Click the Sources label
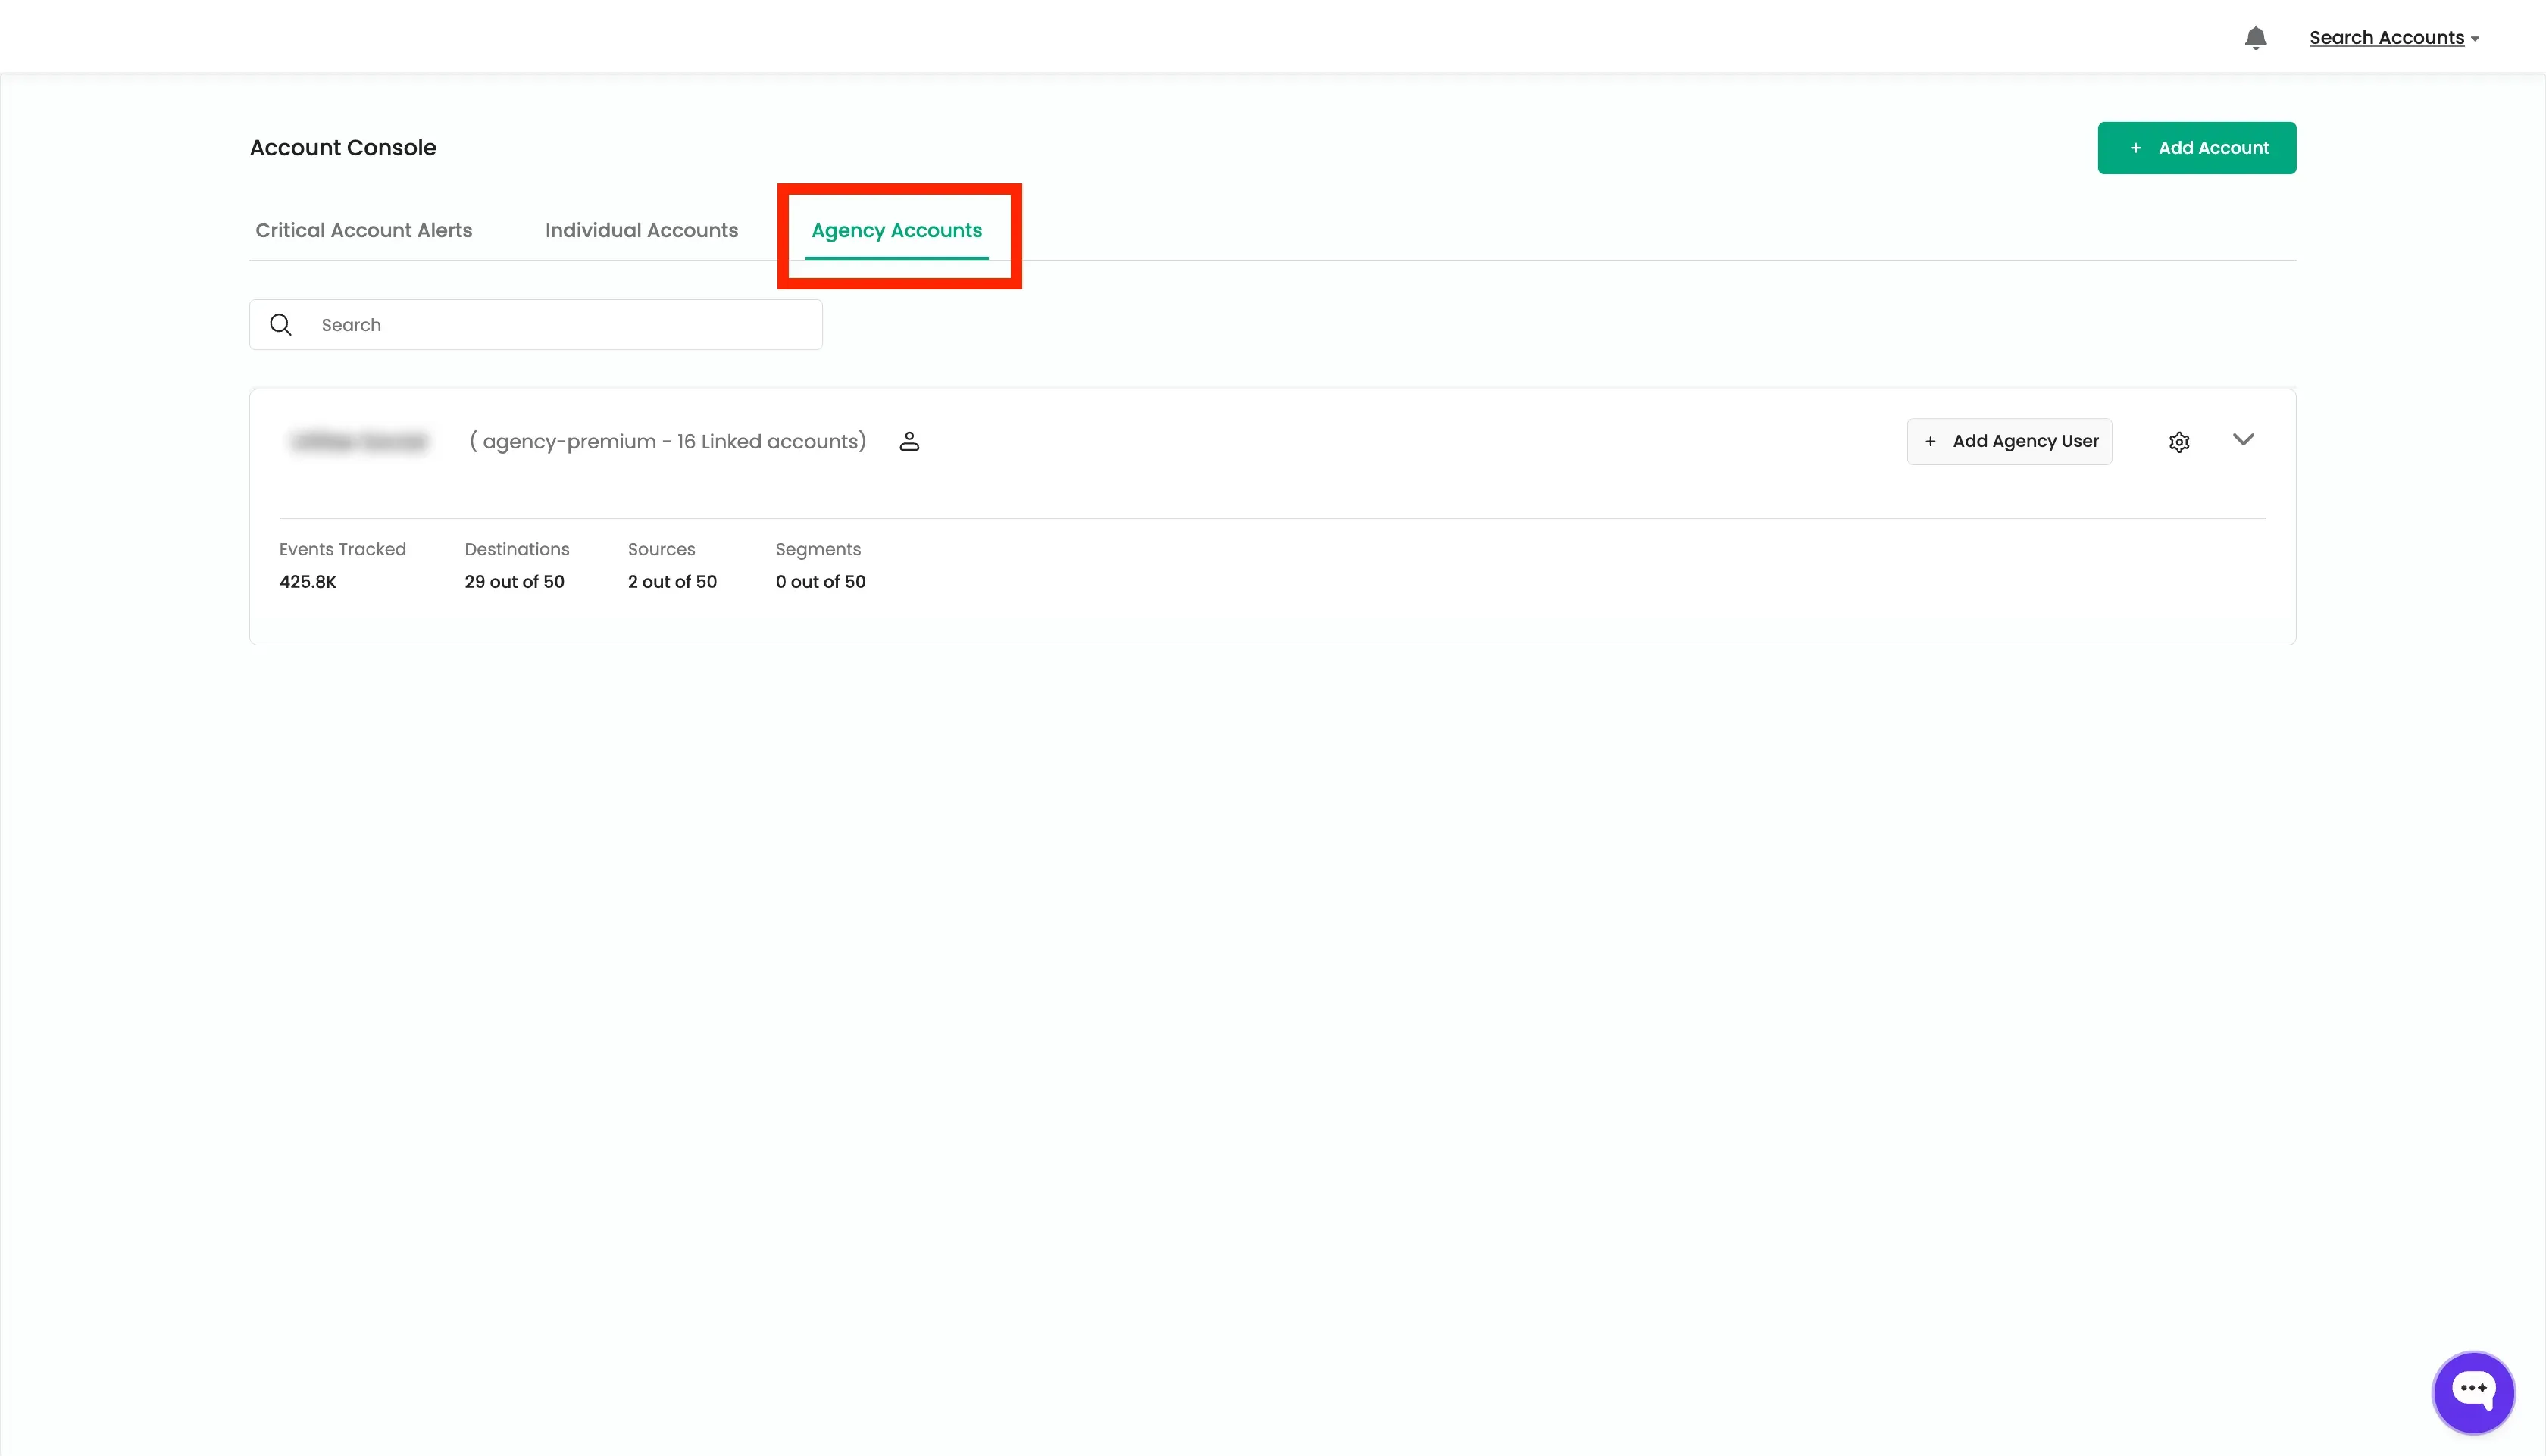 point(661,549)
